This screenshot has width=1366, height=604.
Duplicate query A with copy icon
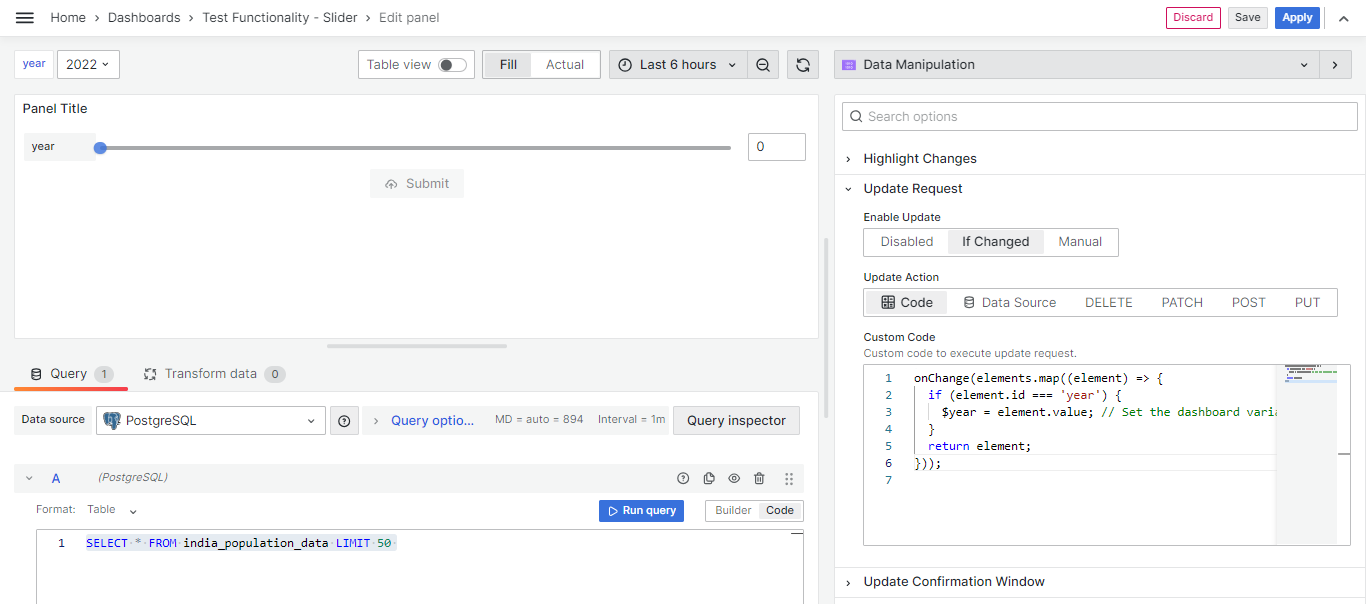pos(709,479)
